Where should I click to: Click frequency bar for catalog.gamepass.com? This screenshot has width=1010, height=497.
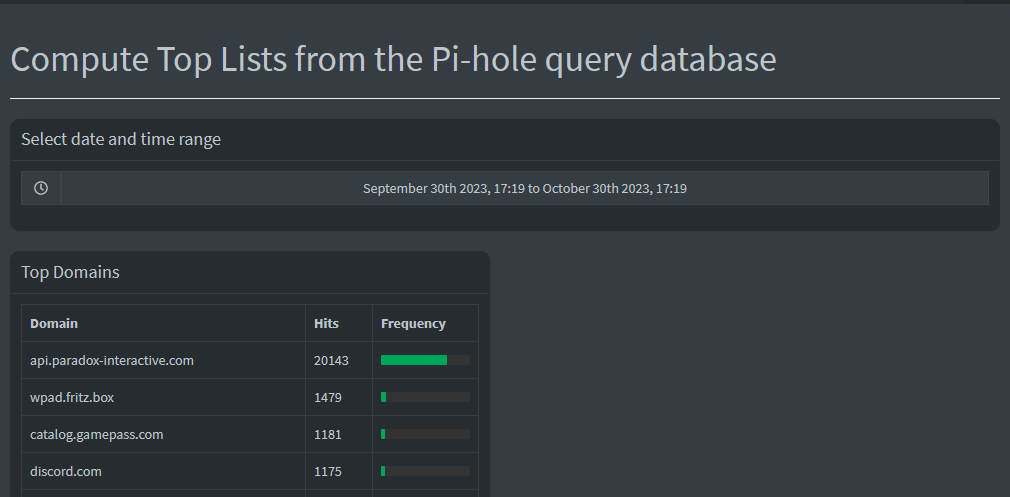point(425,435)
